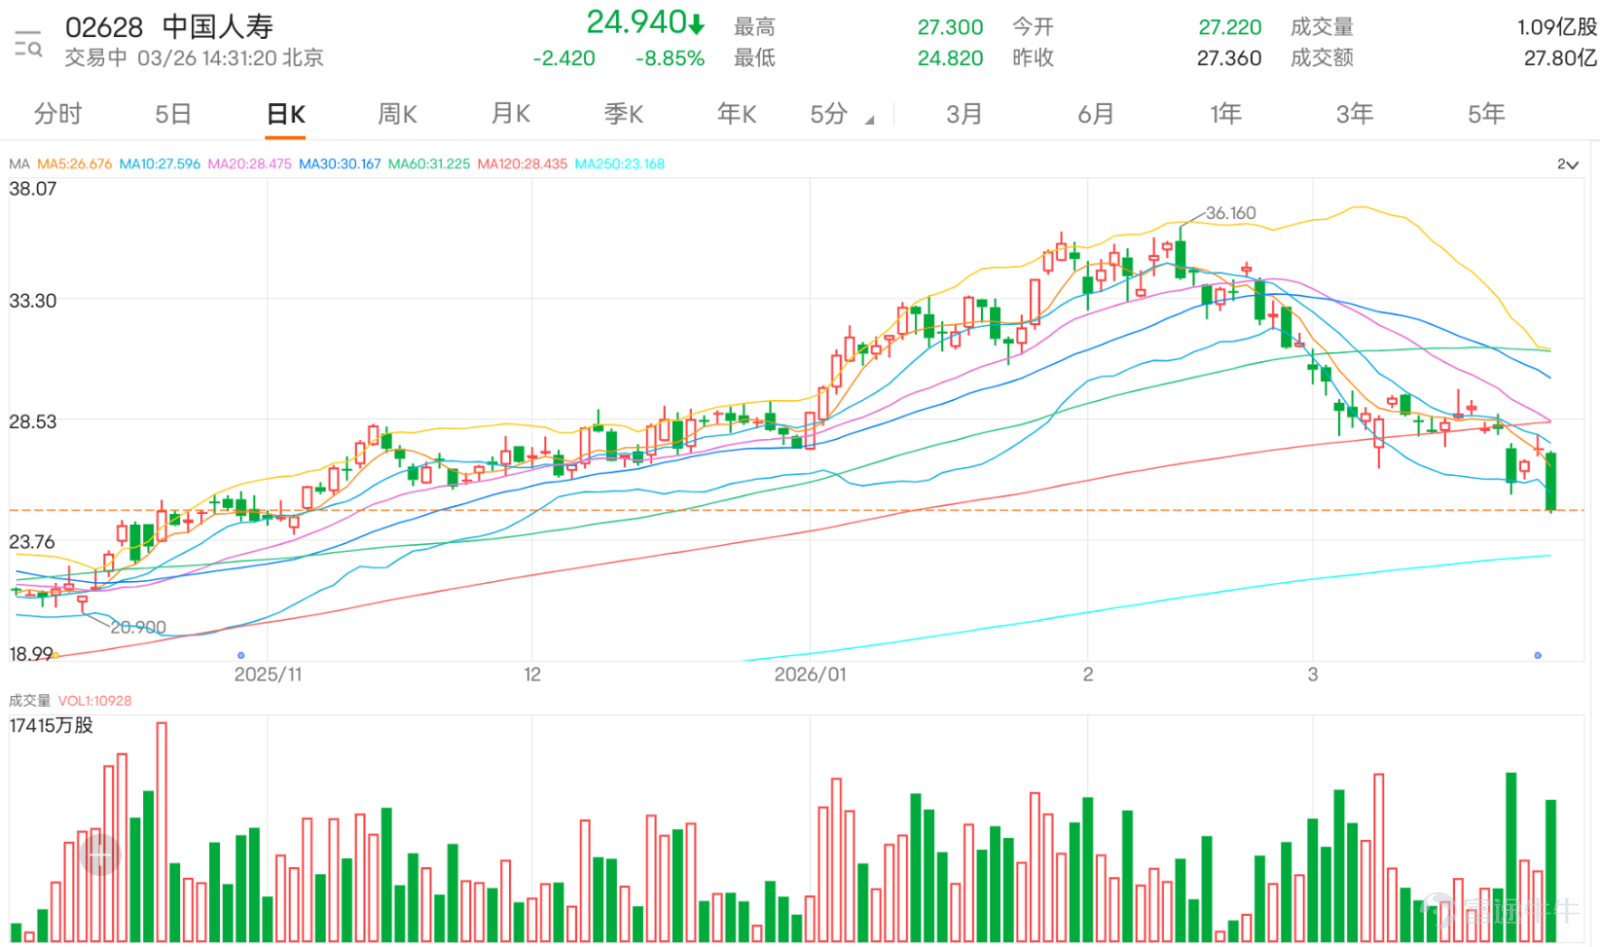Choose the 3月 time range

pyautogui.click(x=964, y=114)
